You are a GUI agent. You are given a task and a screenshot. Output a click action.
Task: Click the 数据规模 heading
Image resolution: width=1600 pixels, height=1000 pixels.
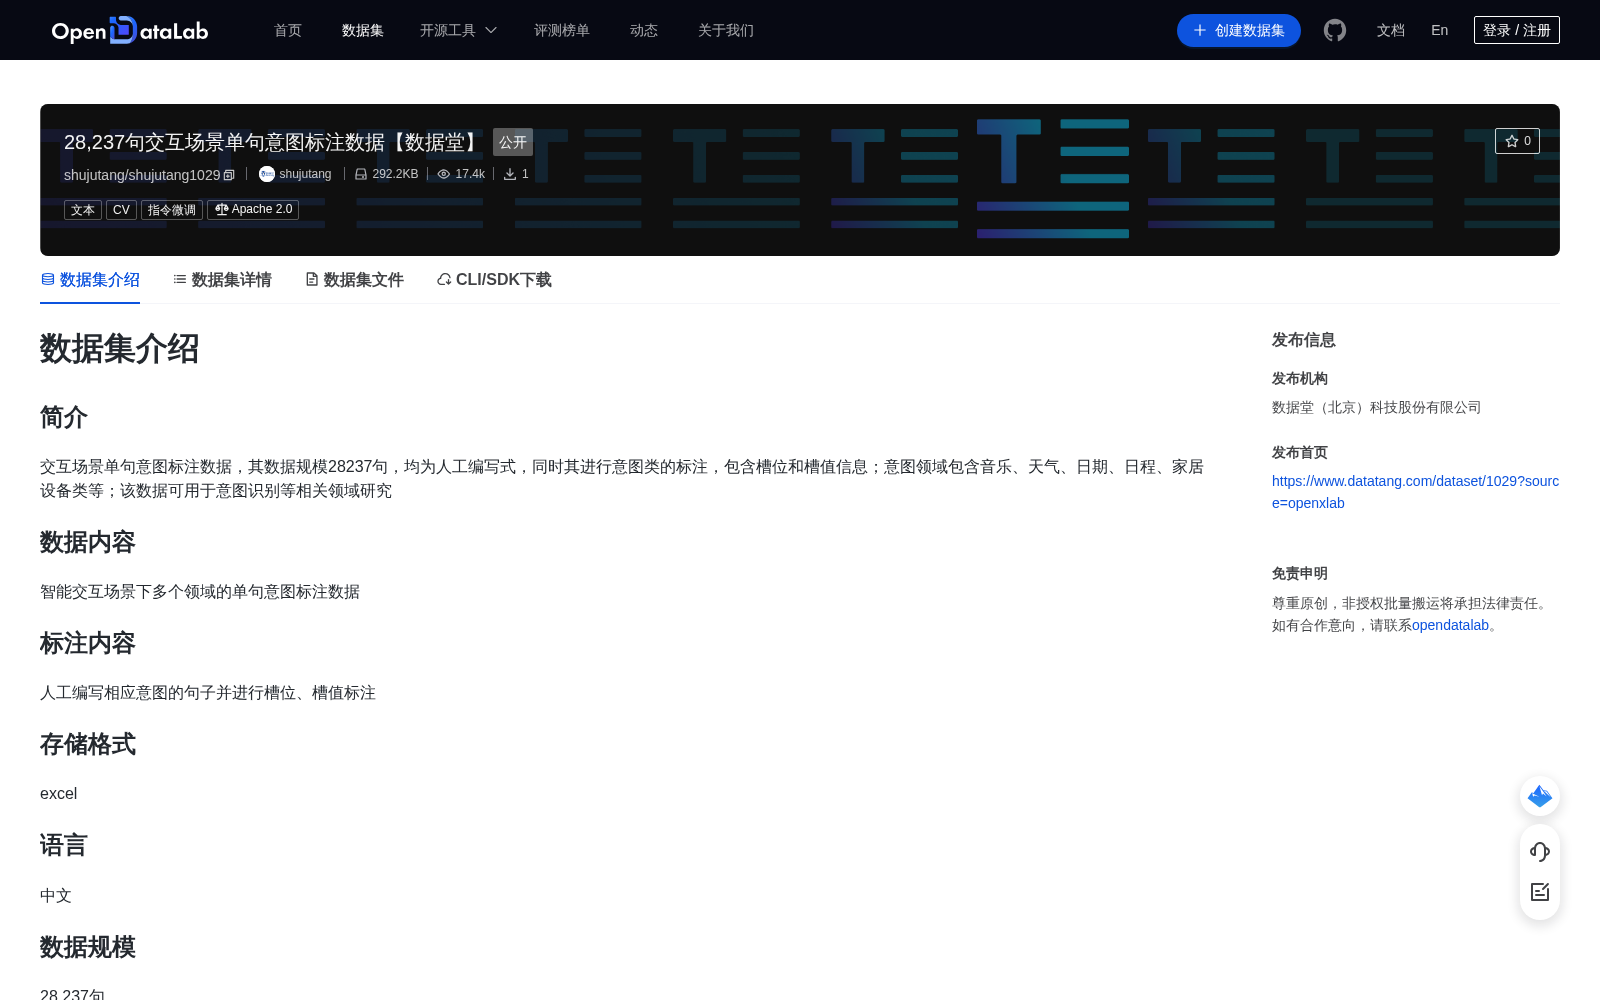pos(88,947)
